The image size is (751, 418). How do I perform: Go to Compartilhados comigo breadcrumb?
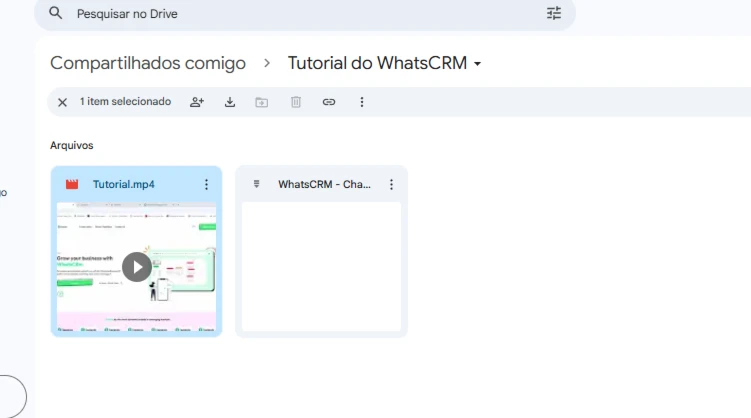(x=148, y=63)
